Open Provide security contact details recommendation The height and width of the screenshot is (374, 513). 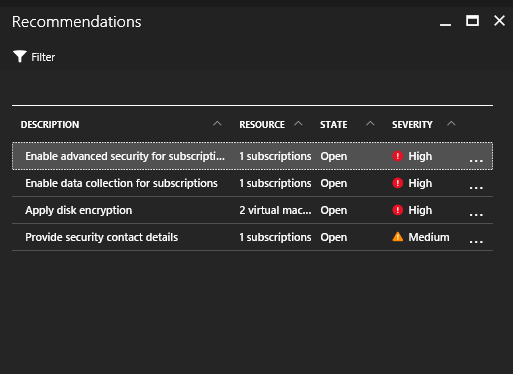click(252, 237)
